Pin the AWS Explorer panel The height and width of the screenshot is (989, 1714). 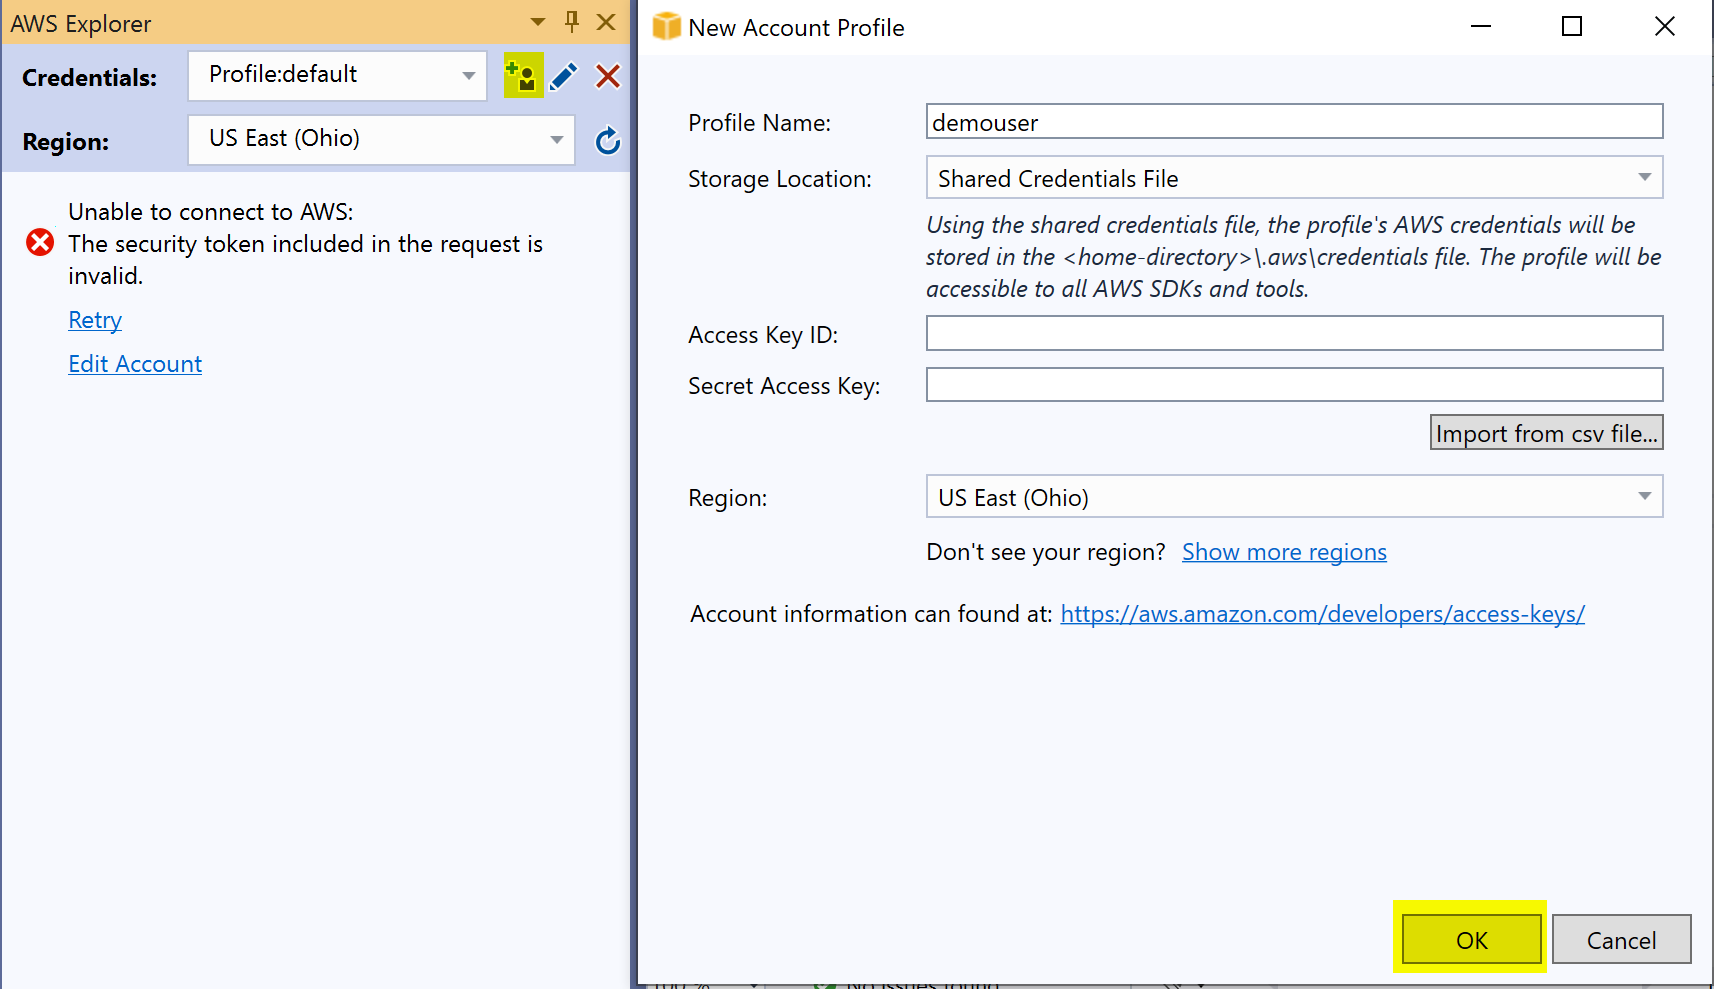tap(571, 21)
